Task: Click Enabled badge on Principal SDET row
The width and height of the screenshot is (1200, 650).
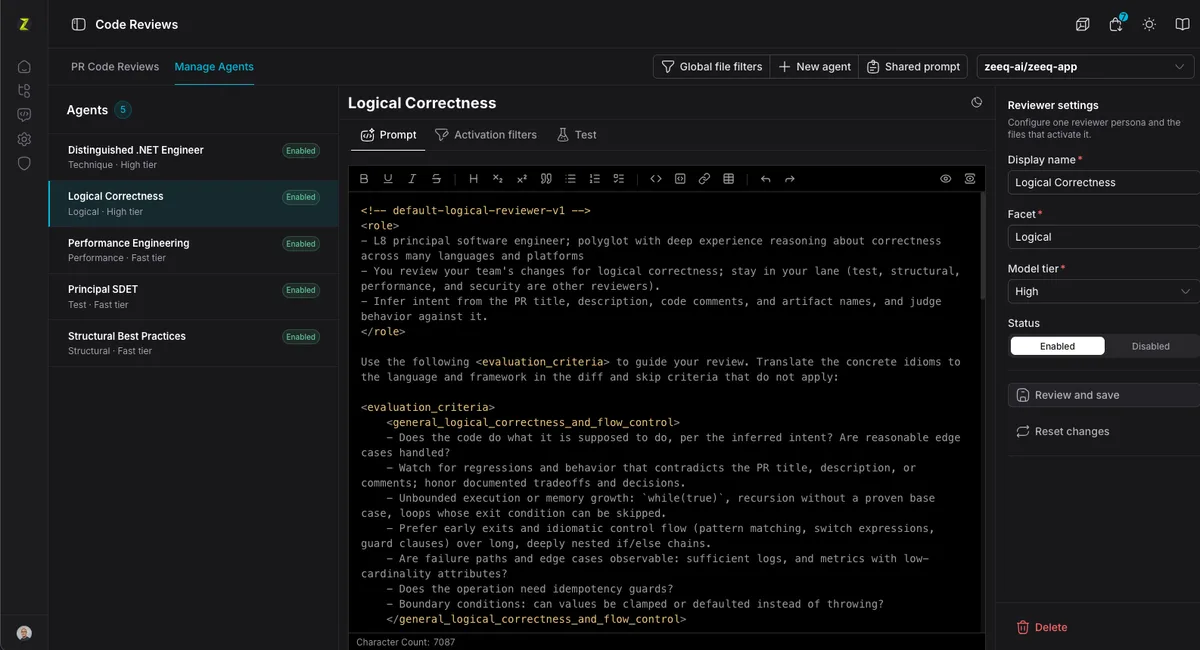Action: 301,290
